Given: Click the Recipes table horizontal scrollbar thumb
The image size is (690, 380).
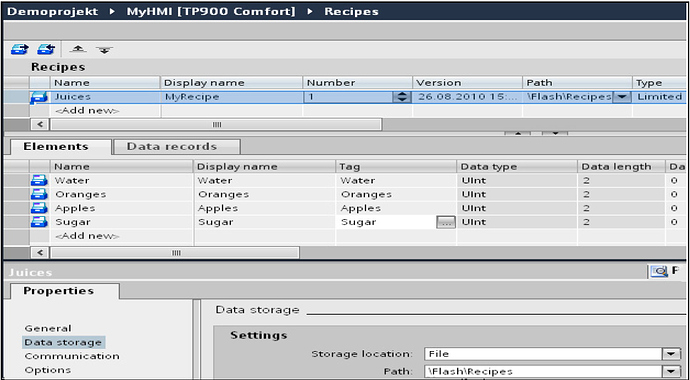Looking at the screenshot, I should click(216, 124).
